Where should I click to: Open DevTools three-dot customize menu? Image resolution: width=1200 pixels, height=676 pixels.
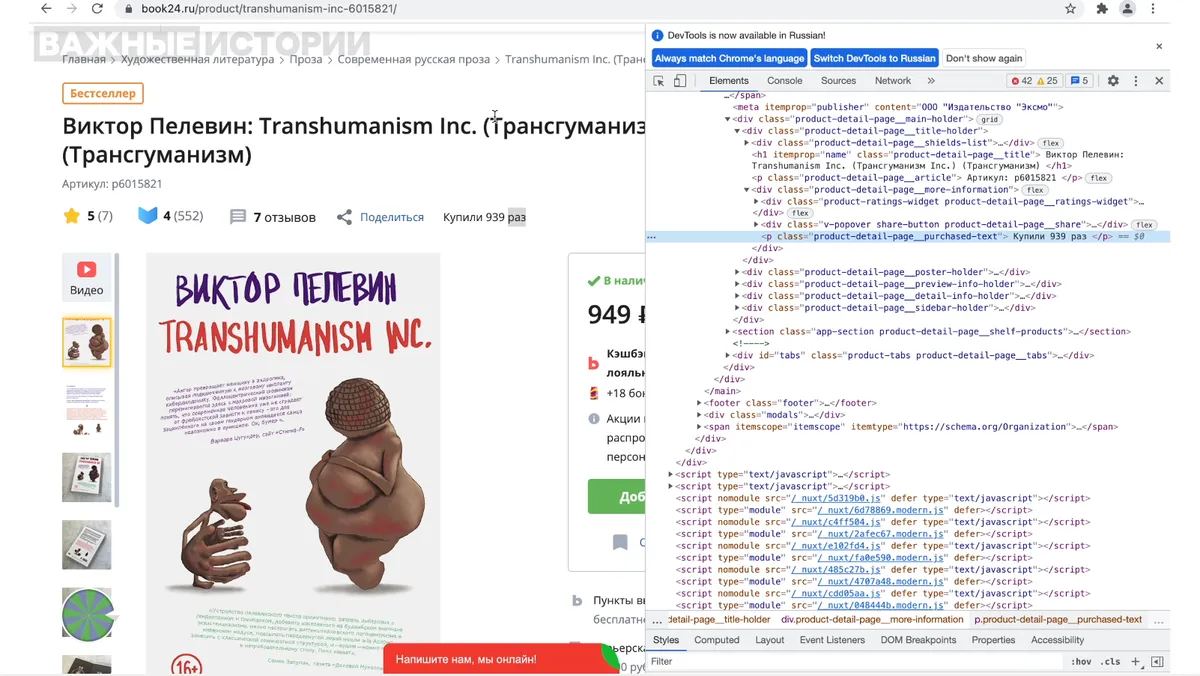pos(1136,81)
